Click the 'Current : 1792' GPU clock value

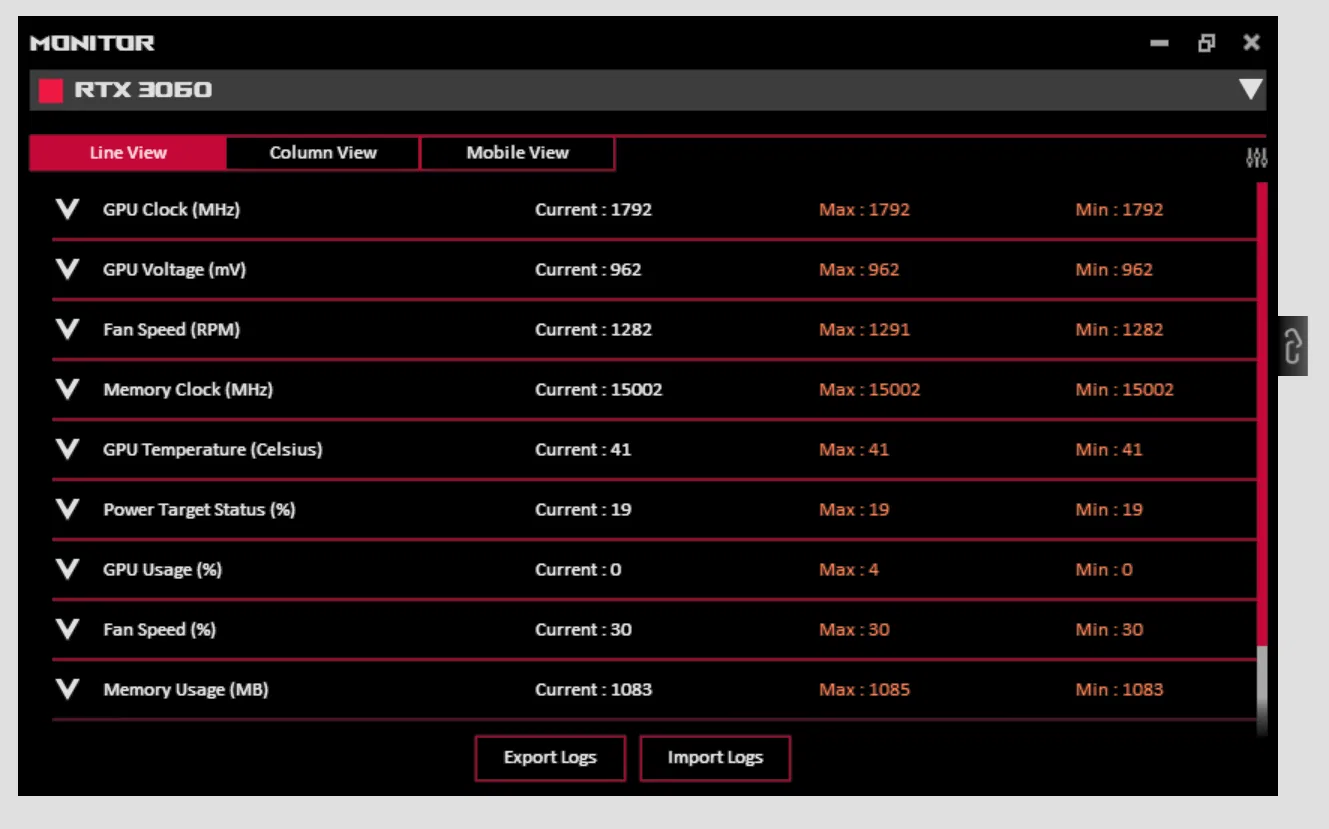[593, 210]
